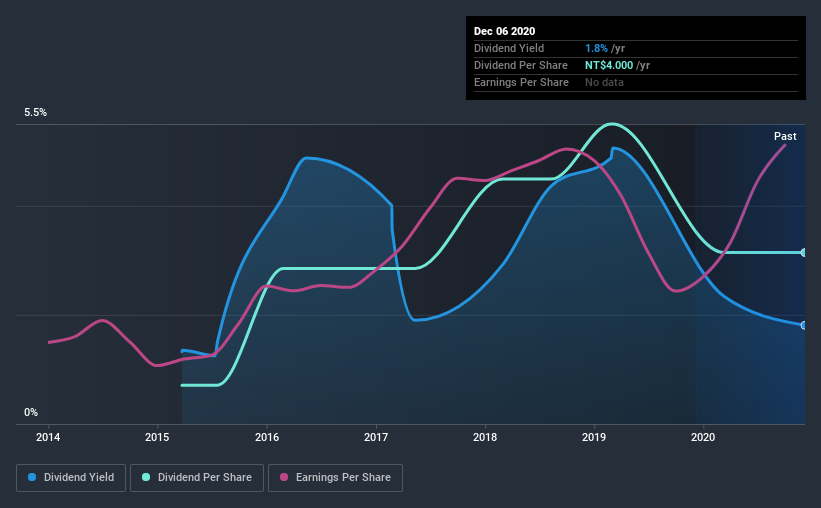
Task: Click the 1.8% dividend yield value
Action: [x=596, y=48]
